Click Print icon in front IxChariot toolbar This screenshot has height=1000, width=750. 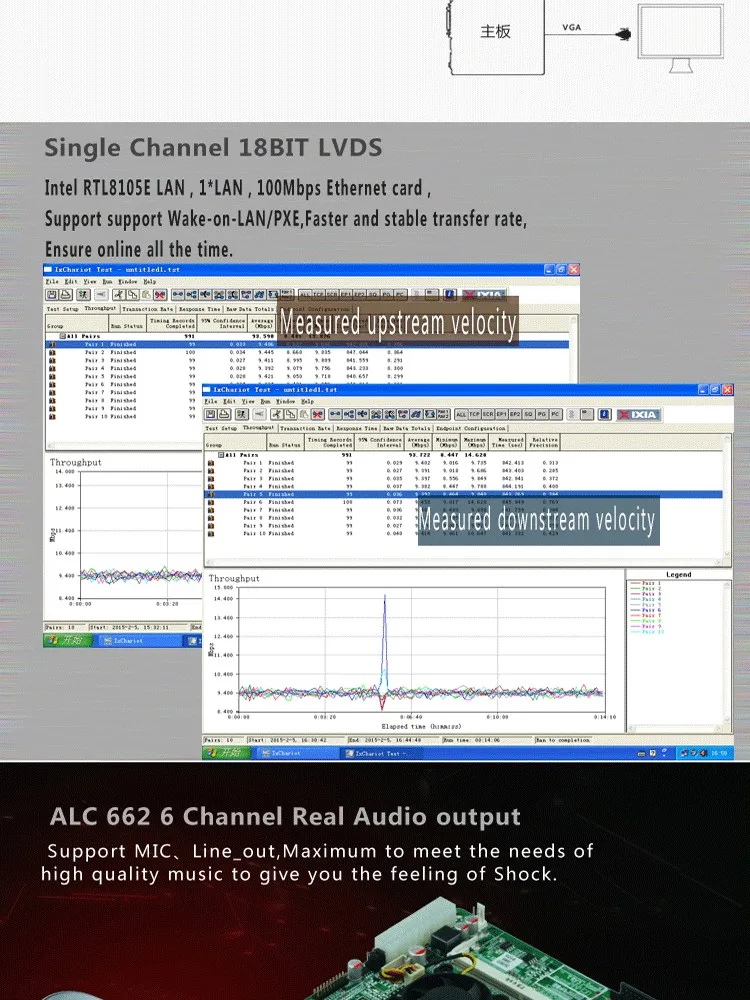[225, 414]
